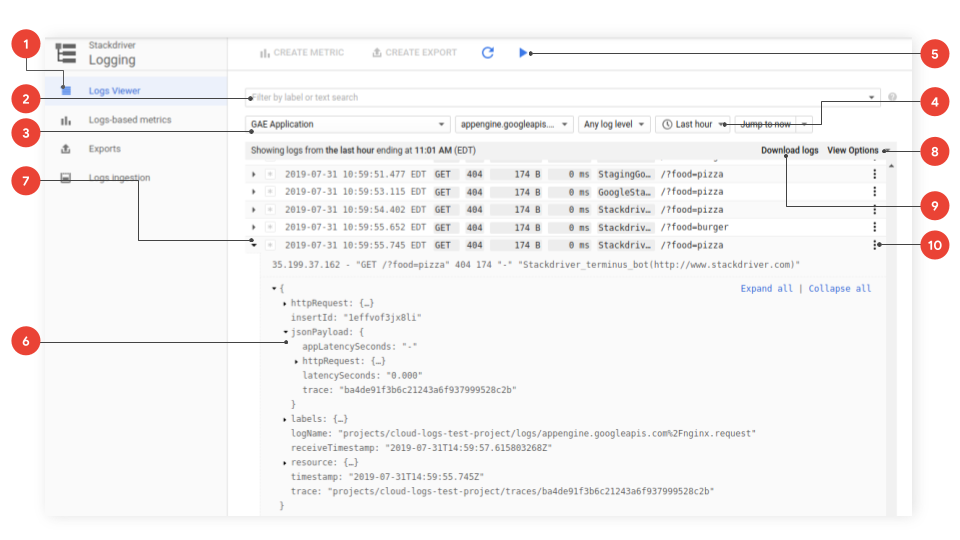Click the raw log line starting with 35.199.37.162
Screen dimensions: 960x540
pos(536,265)
